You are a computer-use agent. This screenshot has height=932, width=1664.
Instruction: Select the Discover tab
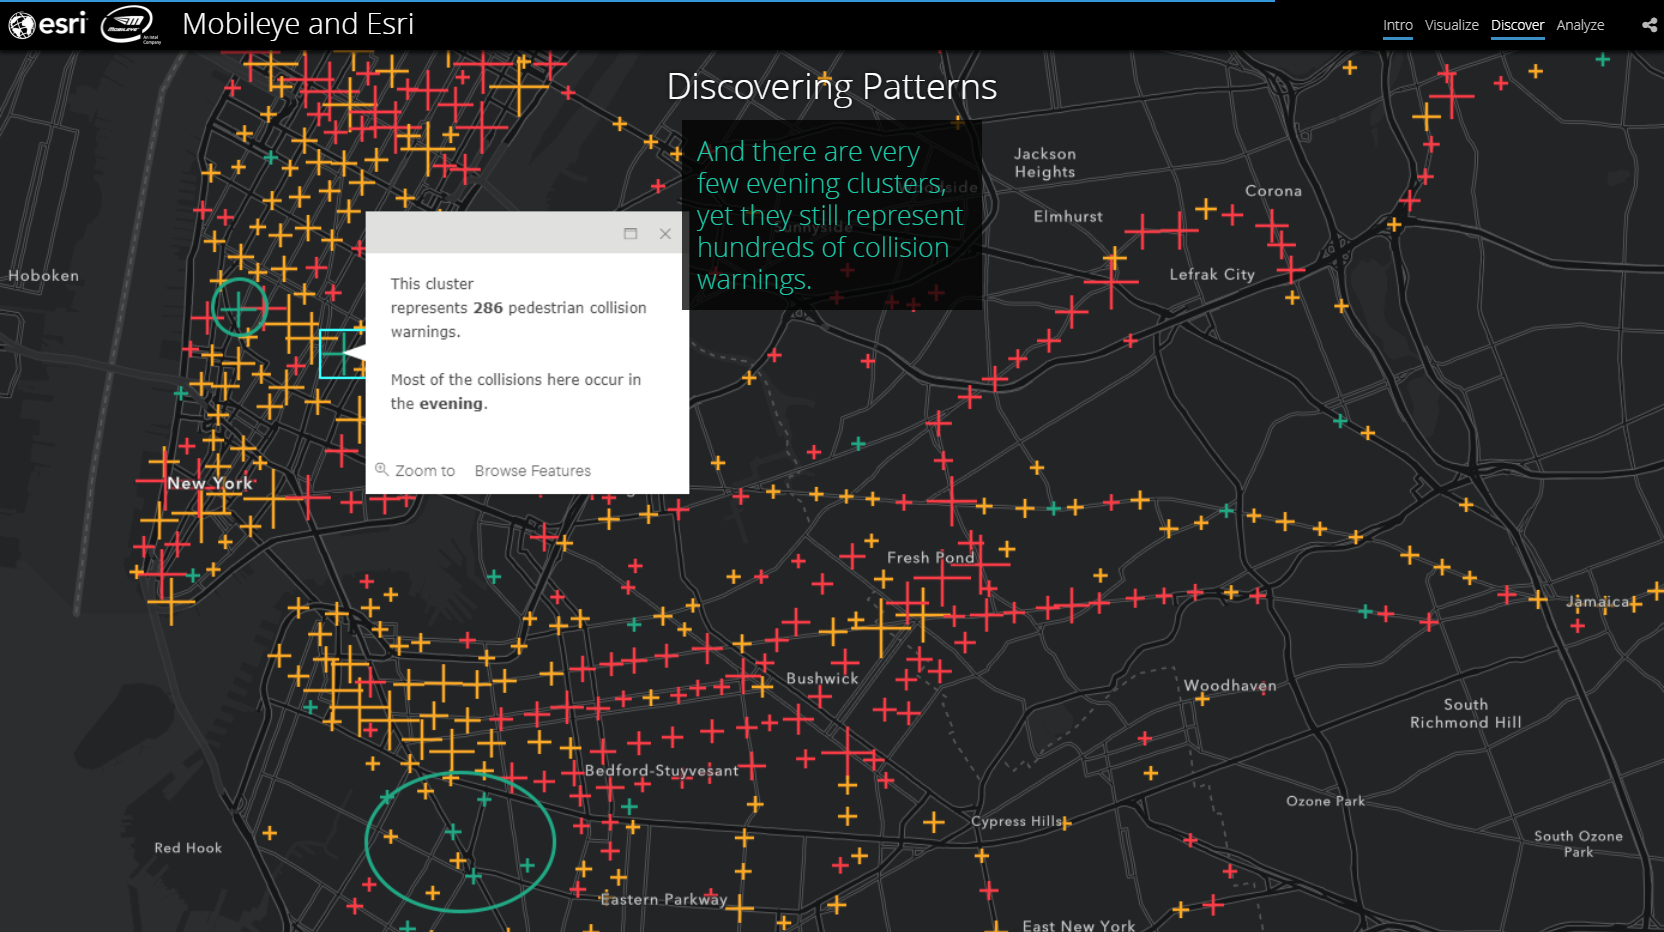point(1517,25)
